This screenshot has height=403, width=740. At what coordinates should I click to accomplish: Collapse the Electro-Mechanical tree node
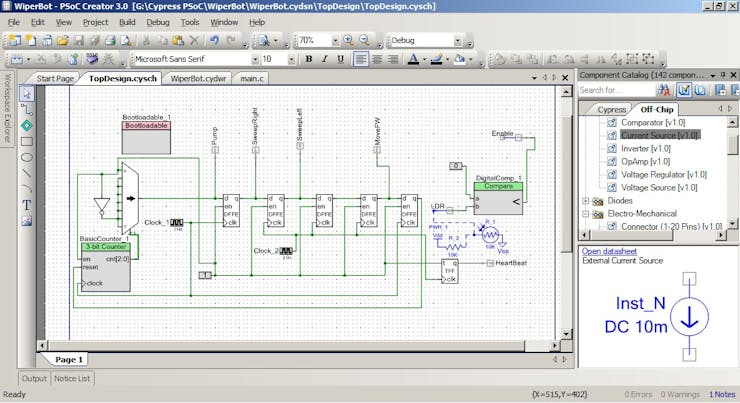586,214
